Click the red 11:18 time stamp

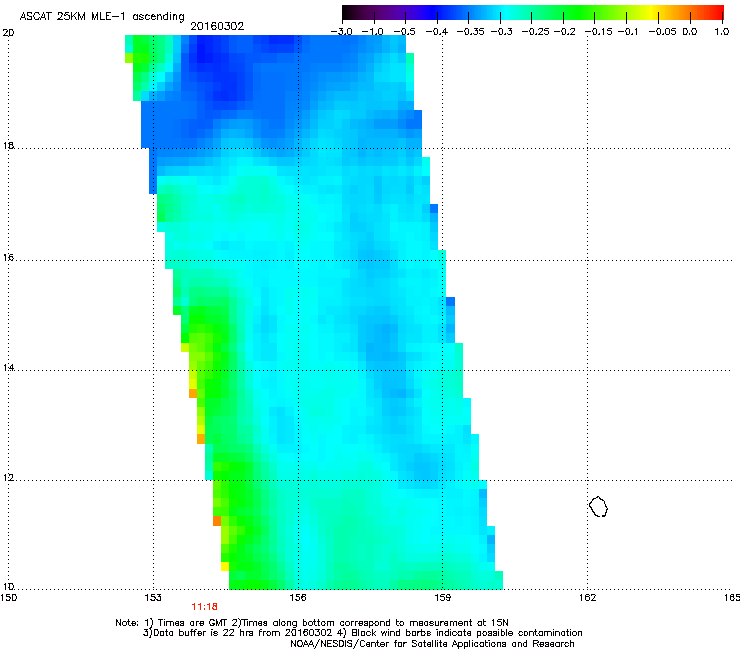(x=204, y=607)
